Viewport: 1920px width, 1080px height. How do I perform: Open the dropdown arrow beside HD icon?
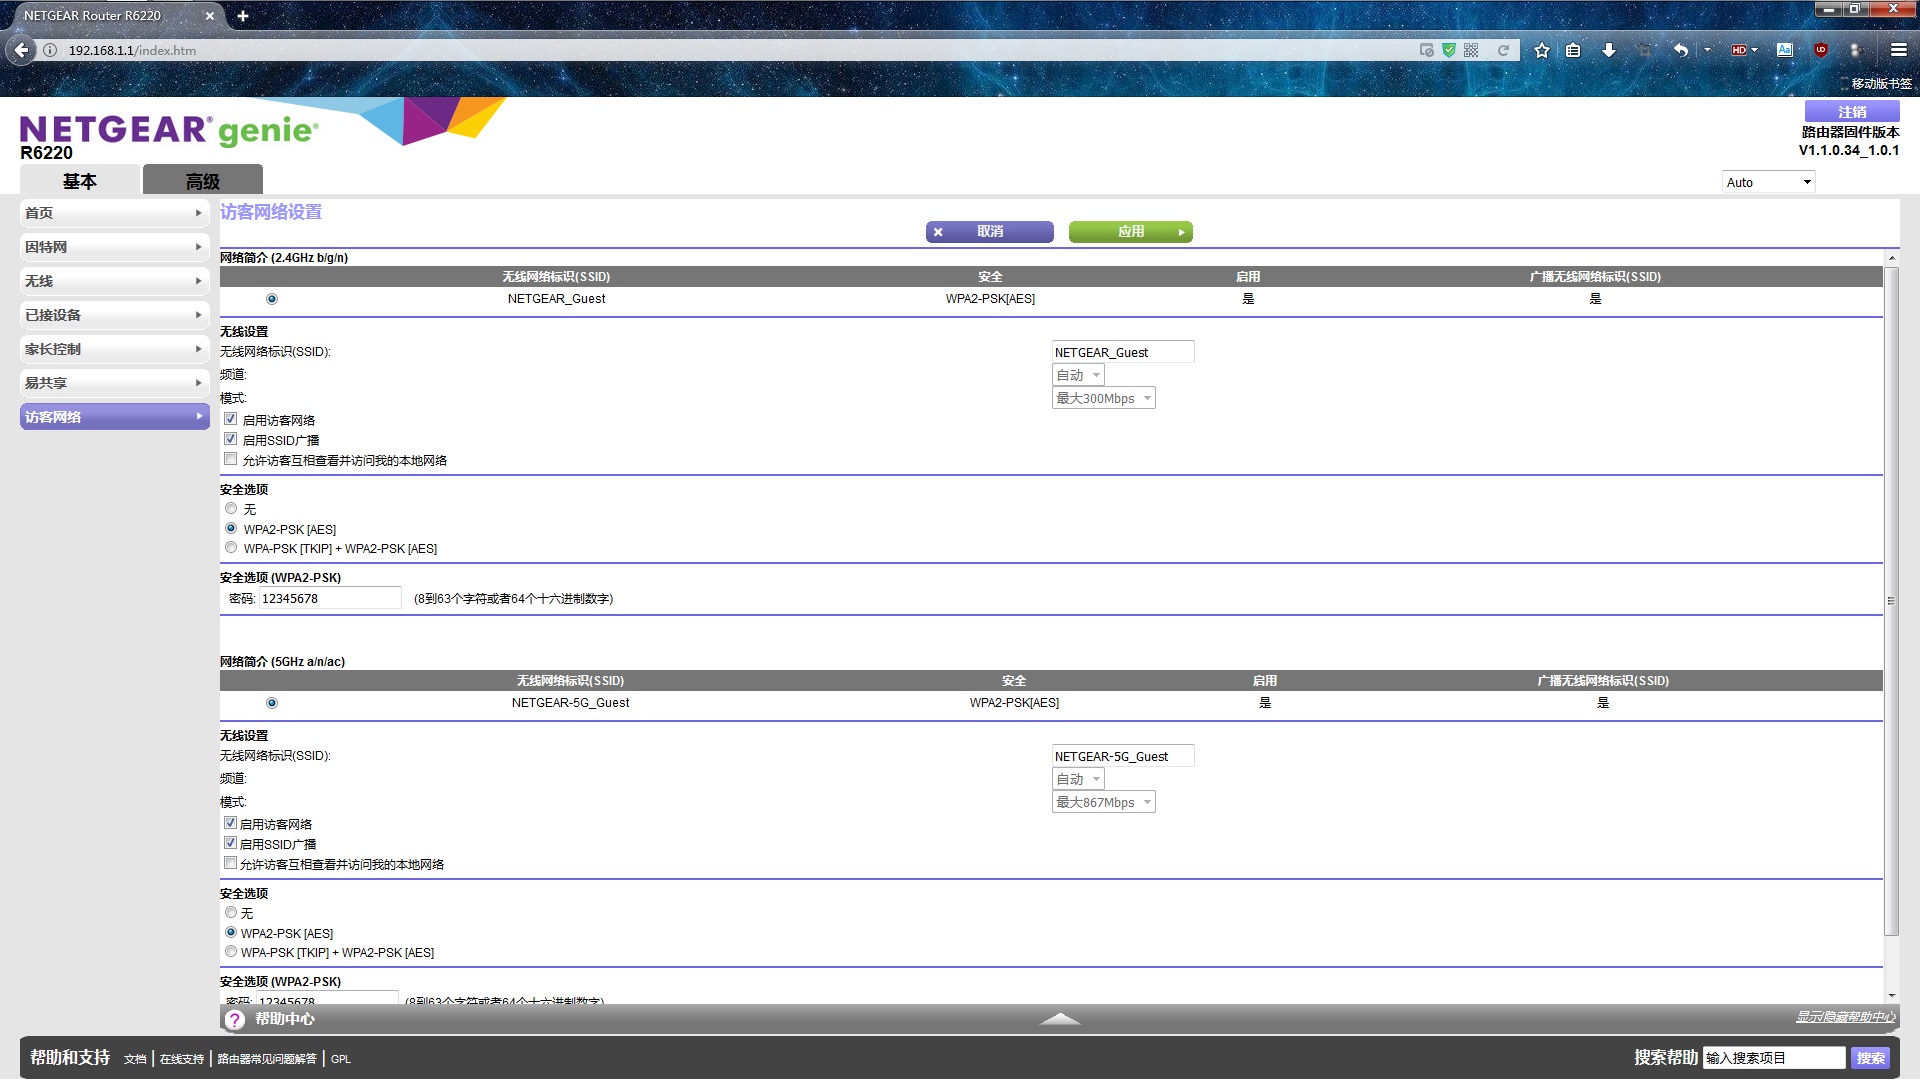pos(1754,50)
